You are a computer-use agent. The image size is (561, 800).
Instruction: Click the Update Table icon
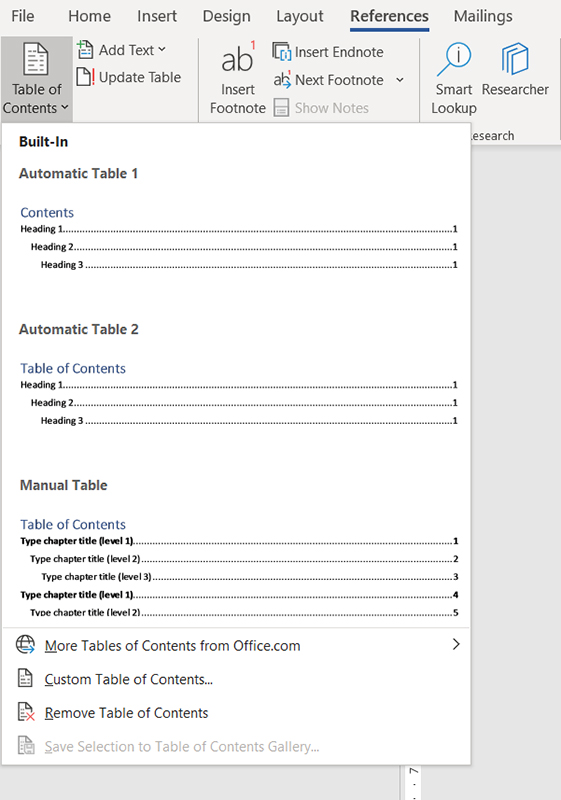[85, 77]
